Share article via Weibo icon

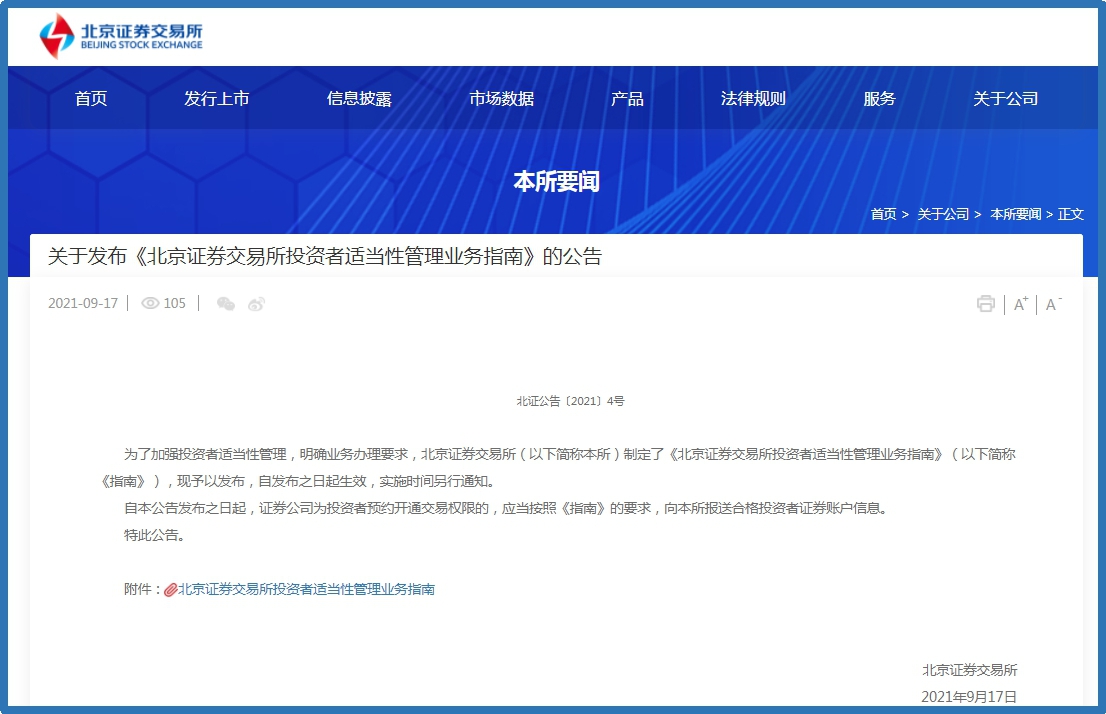click(x=257, y=304)
